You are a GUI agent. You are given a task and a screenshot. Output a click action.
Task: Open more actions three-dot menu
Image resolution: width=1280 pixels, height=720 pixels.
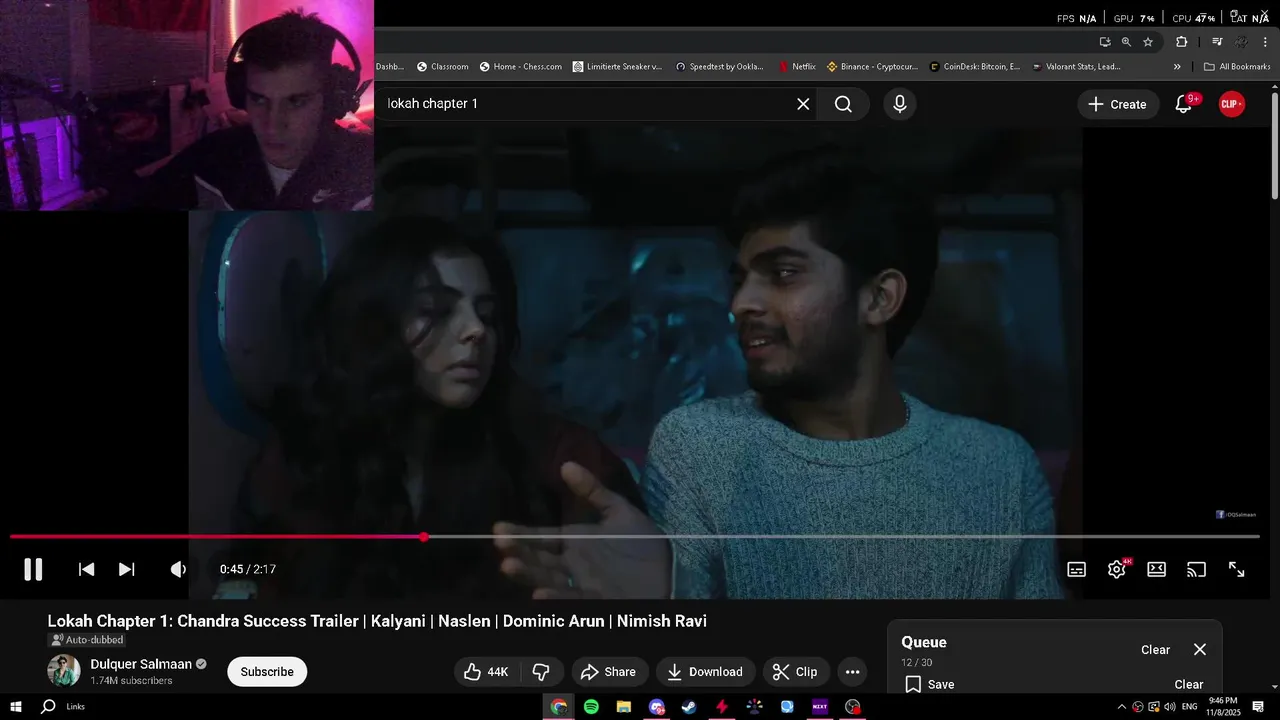tap(852, 672)
